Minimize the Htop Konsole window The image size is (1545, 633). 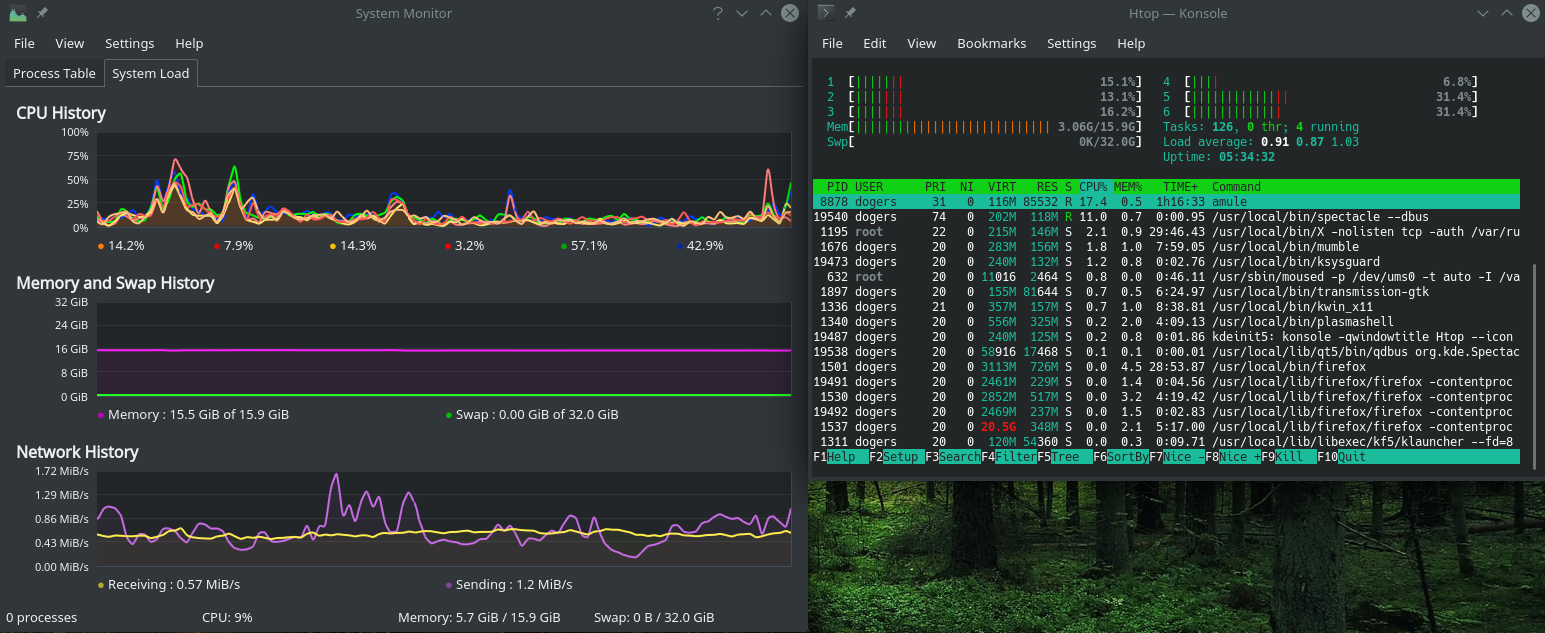(1483, 13)
